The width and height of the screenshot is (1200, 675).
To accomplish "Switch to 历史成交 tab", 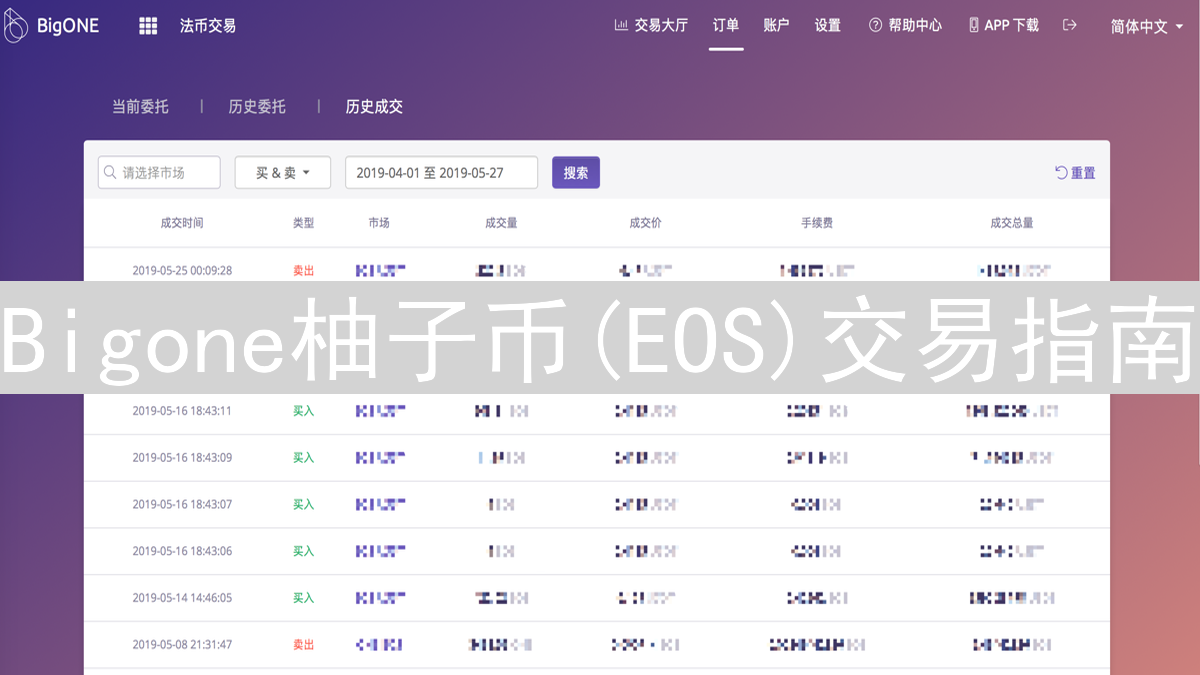I will [x=374, y=106].
